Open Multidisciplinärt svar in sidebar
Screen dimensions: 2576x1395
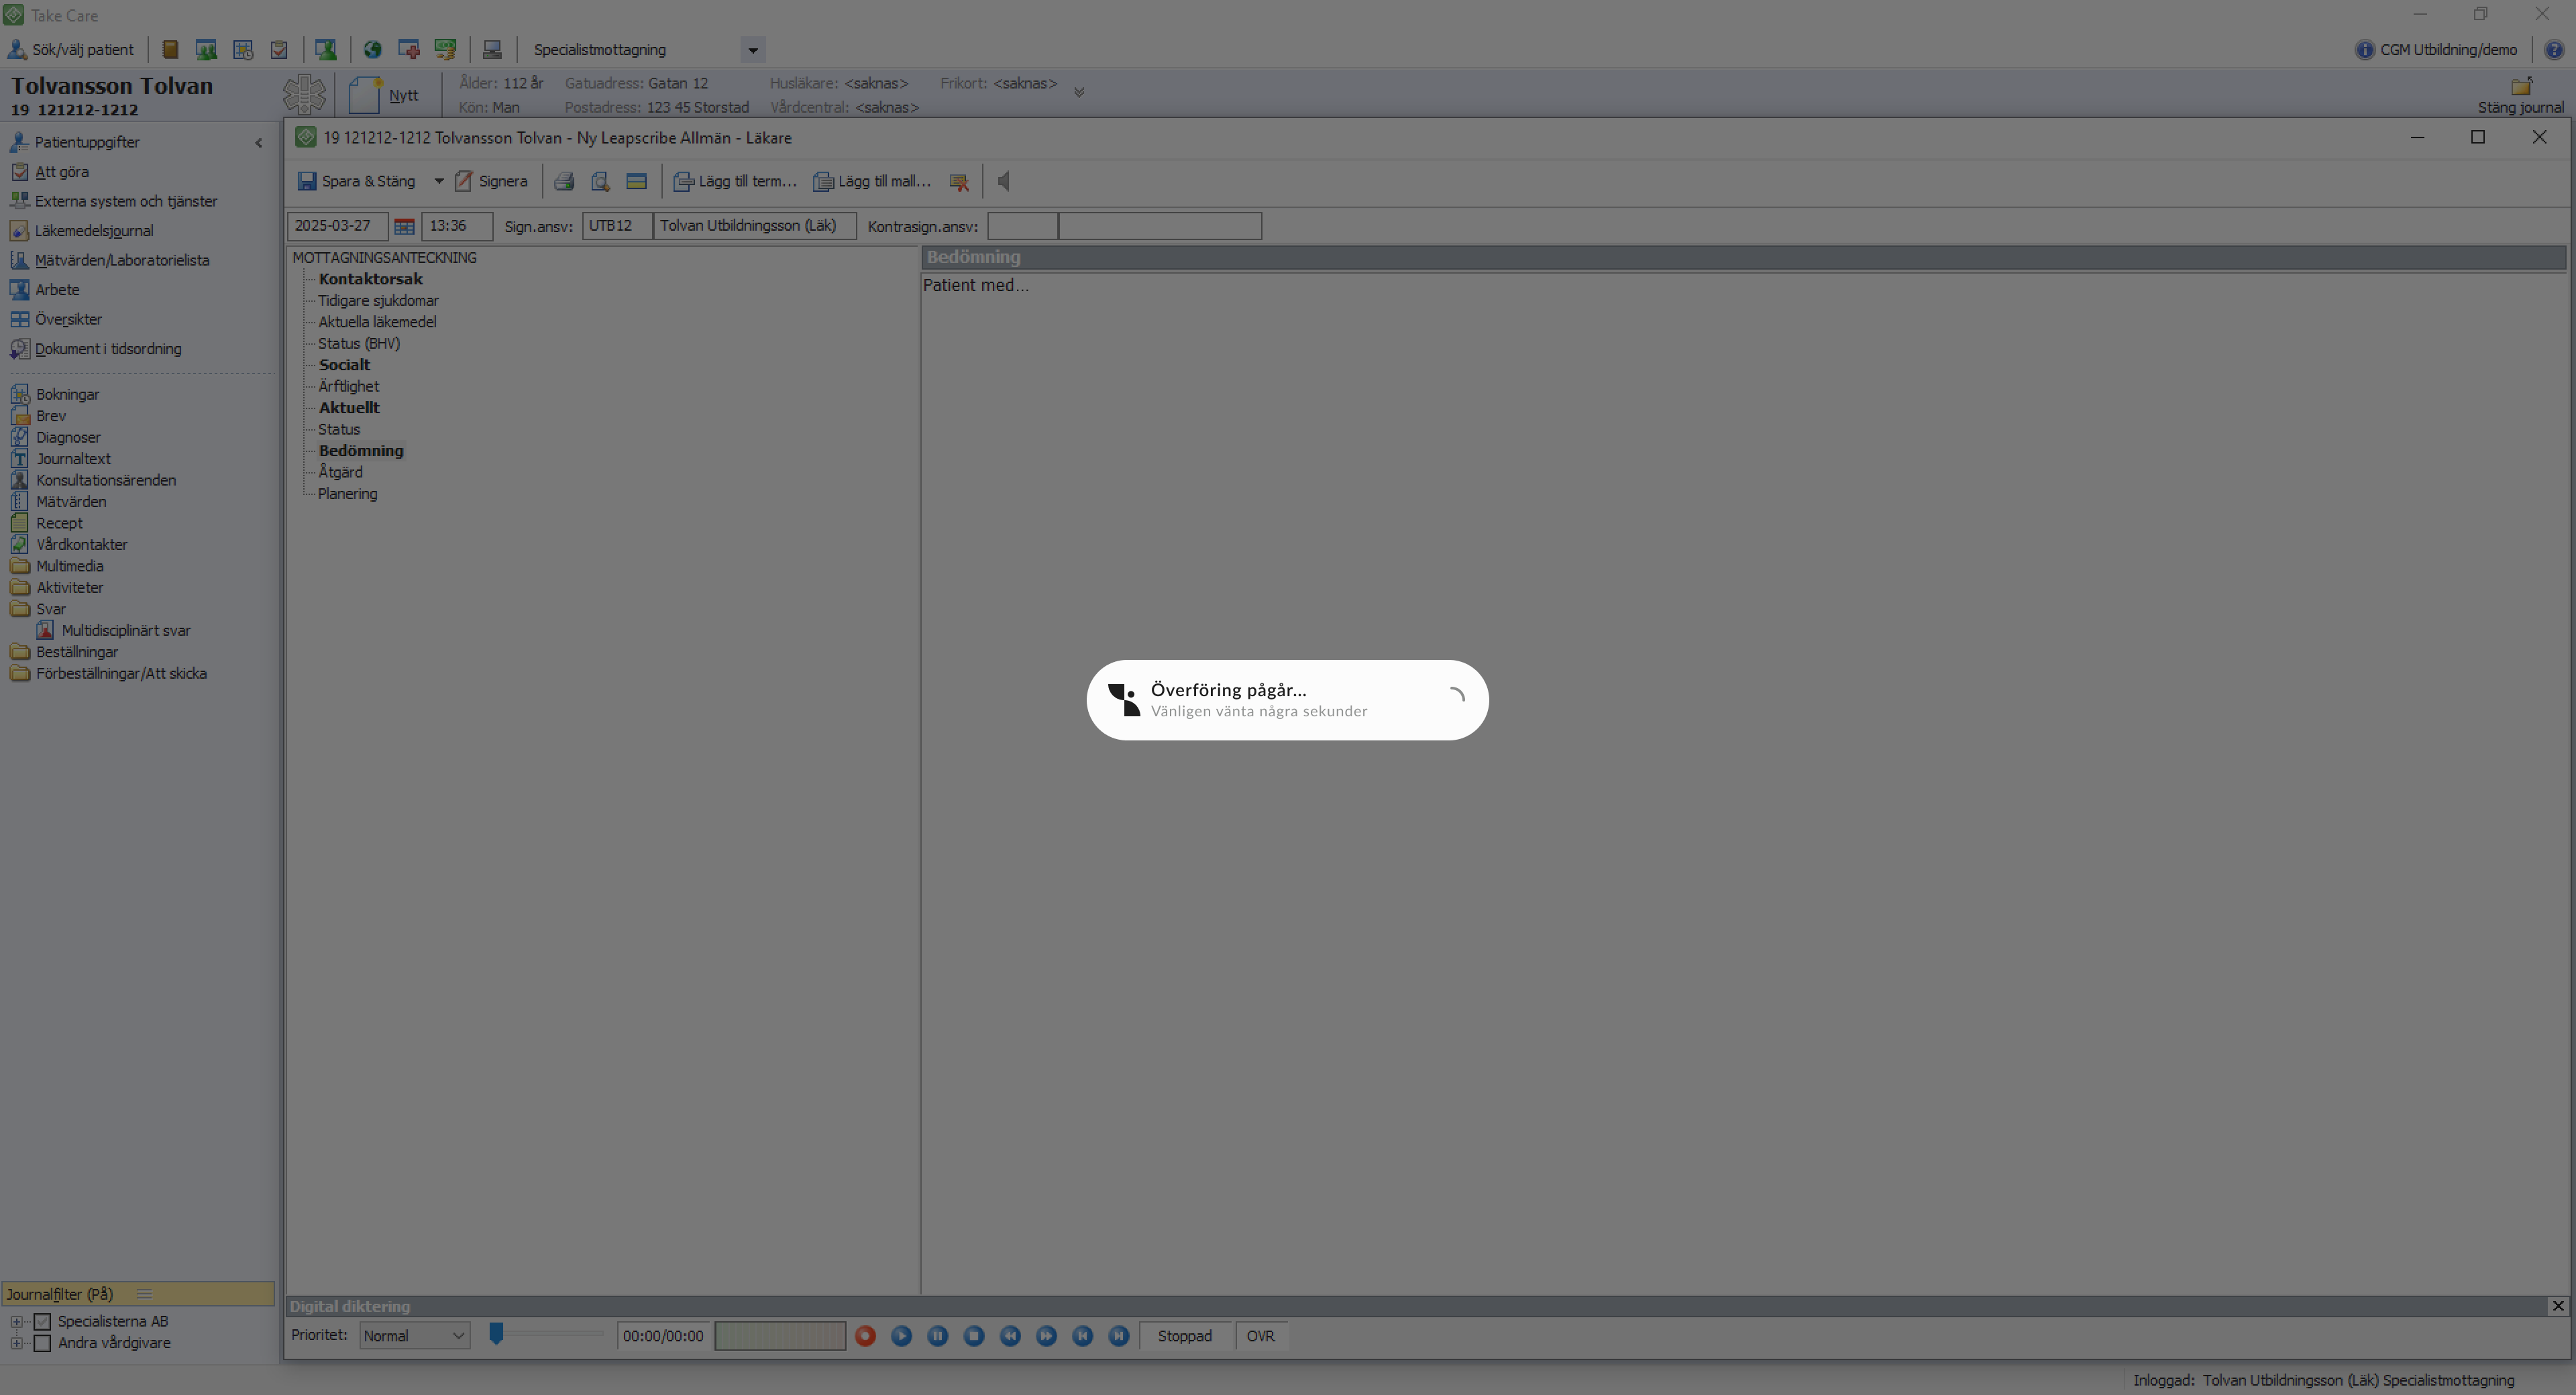[x=113, y=630]
